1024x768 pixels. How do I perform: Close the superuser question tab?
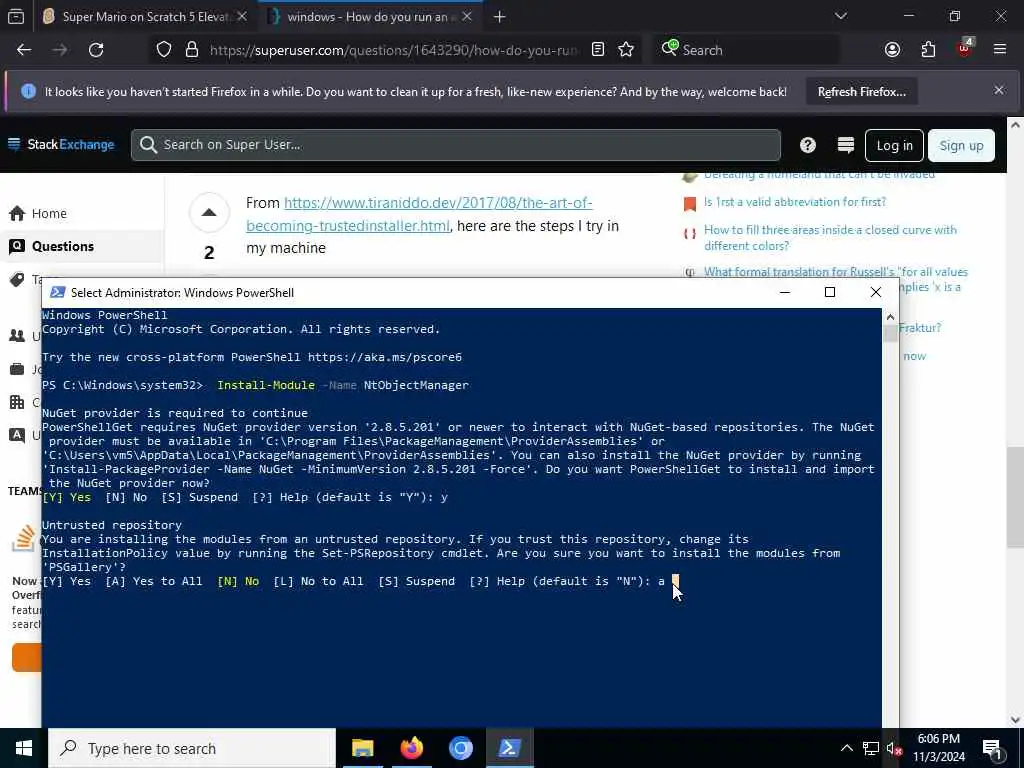click(x=467, y=16)
